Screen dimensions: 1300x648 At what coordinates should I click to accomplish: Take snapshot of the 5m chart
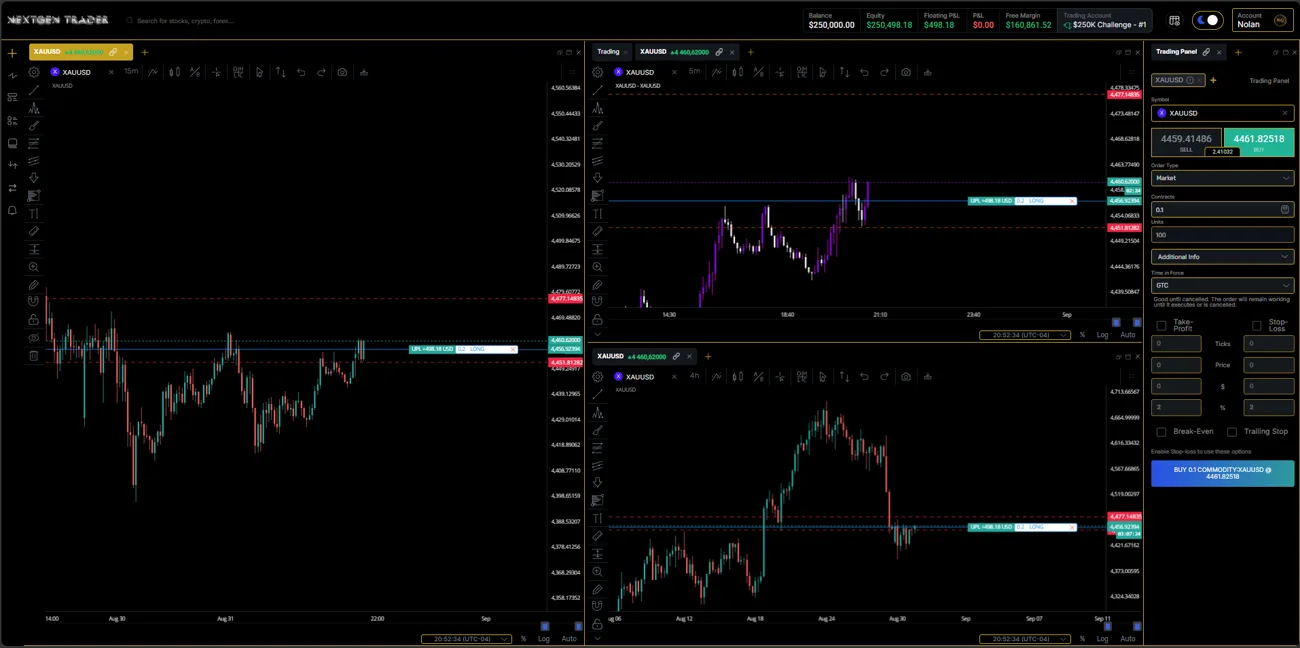pos(905,72)
